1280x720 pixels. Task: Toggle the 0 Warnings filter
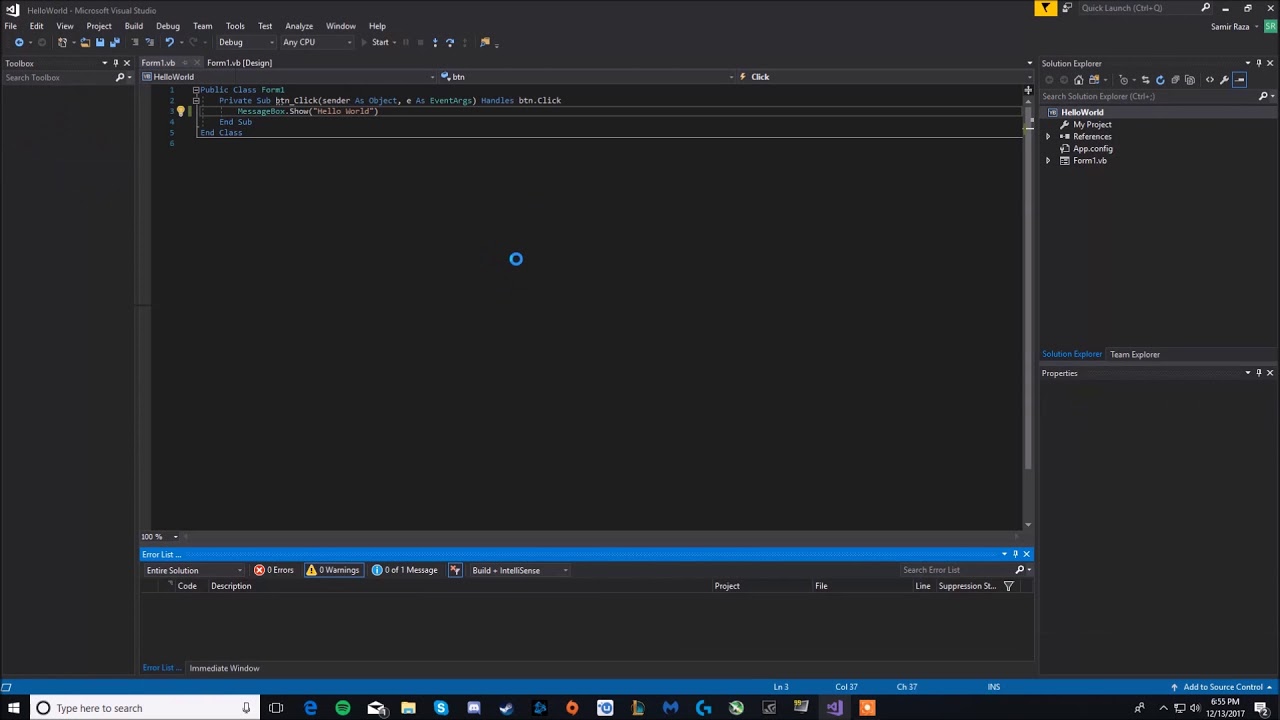(x=333, y=570)
